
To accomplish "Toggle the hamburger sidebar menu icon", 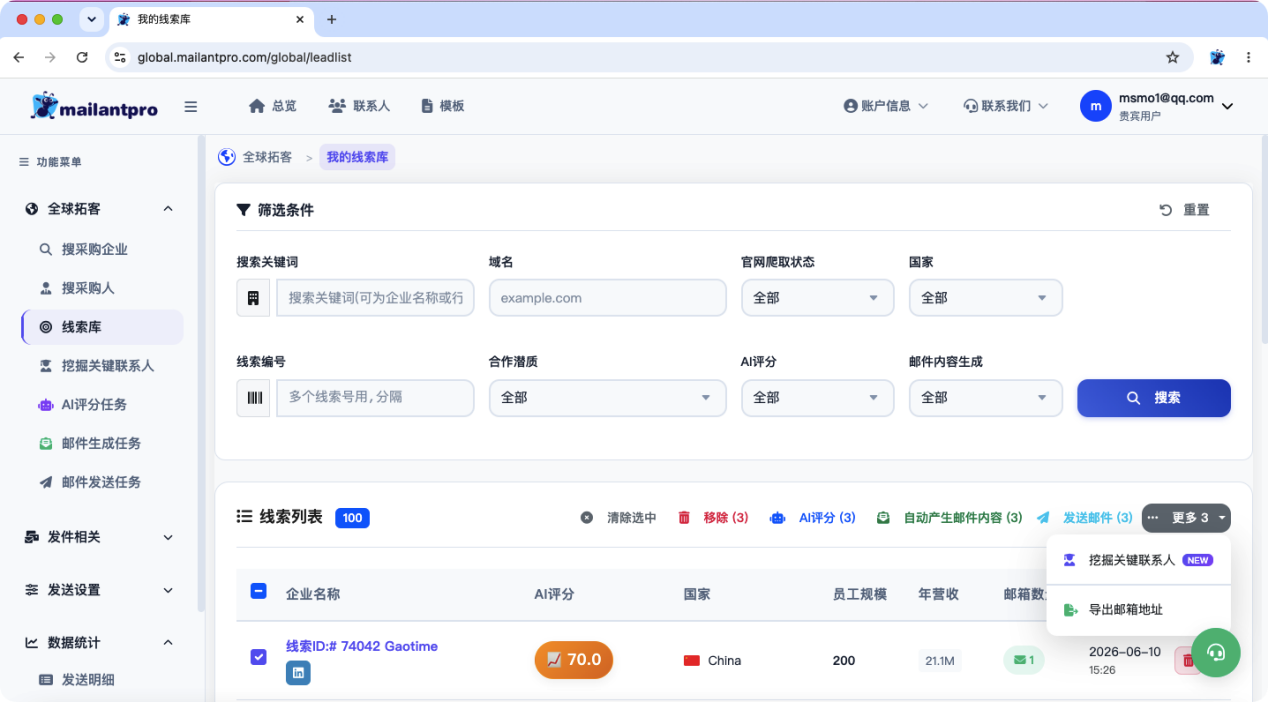I will [x=191, y=107].
